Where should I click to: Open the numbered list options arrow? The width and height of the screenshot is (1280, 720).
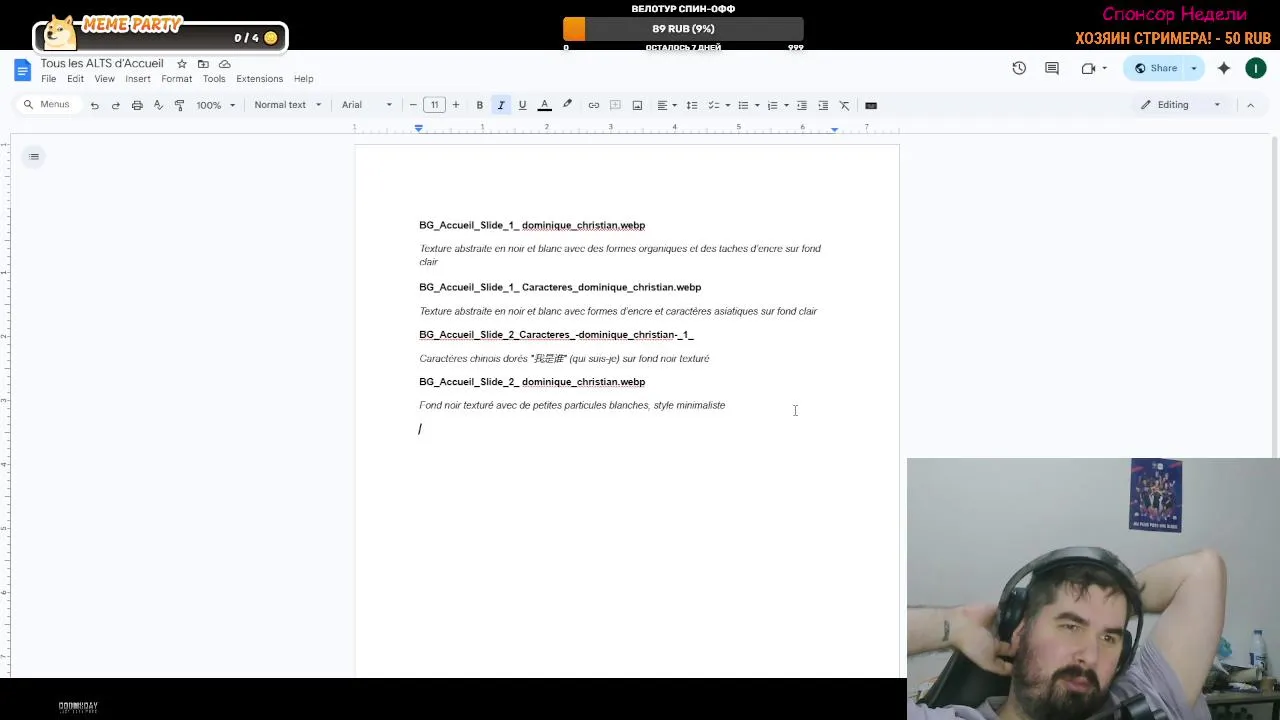786,105
